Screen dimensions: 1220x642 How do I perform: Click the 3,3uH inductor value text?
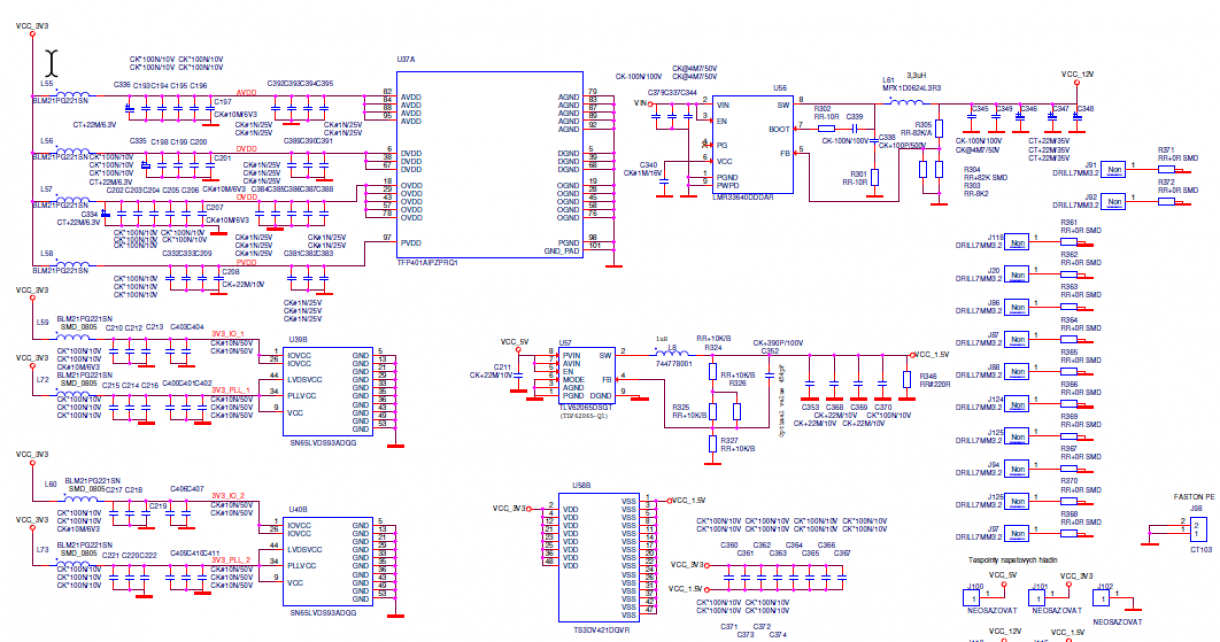917,74
